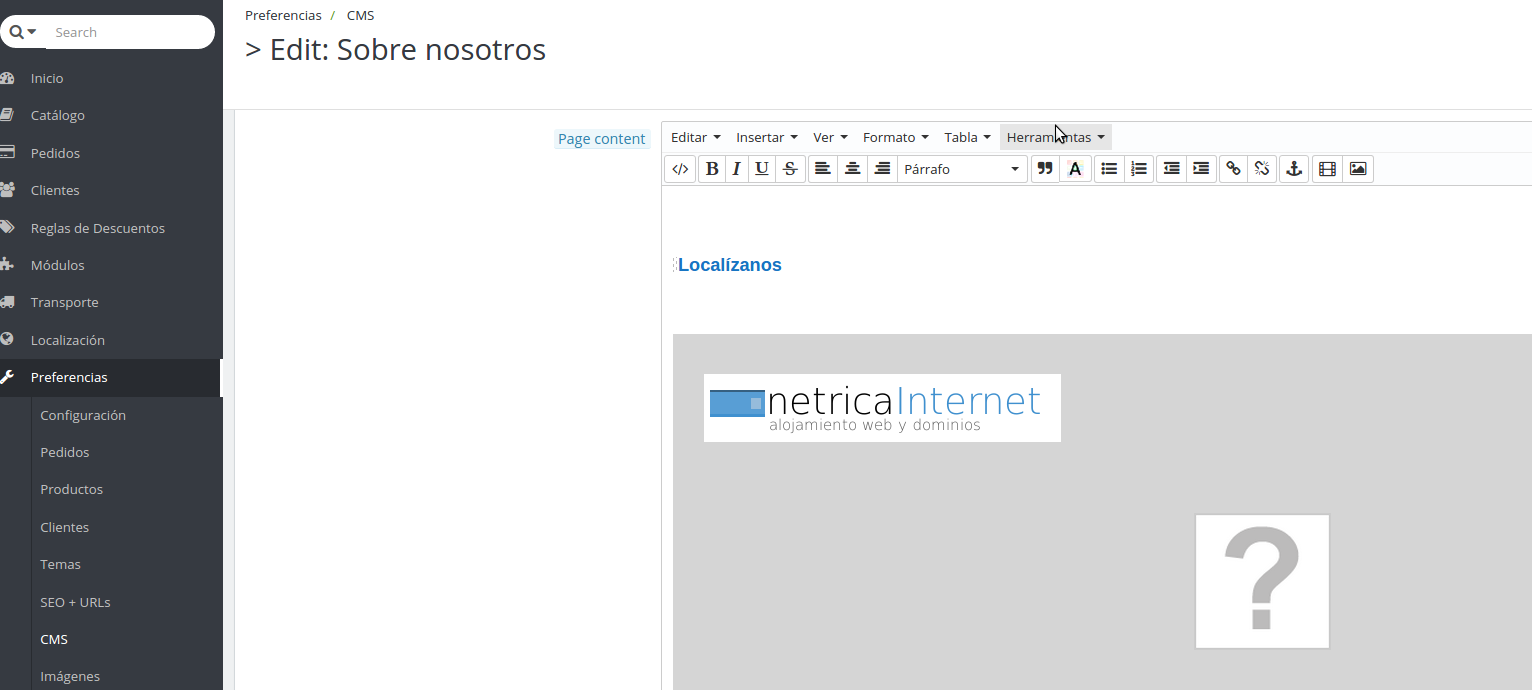Click the CMS breadcrumb link
Viewport: 1532px width, 690px height.
click(x=360, y=15)
